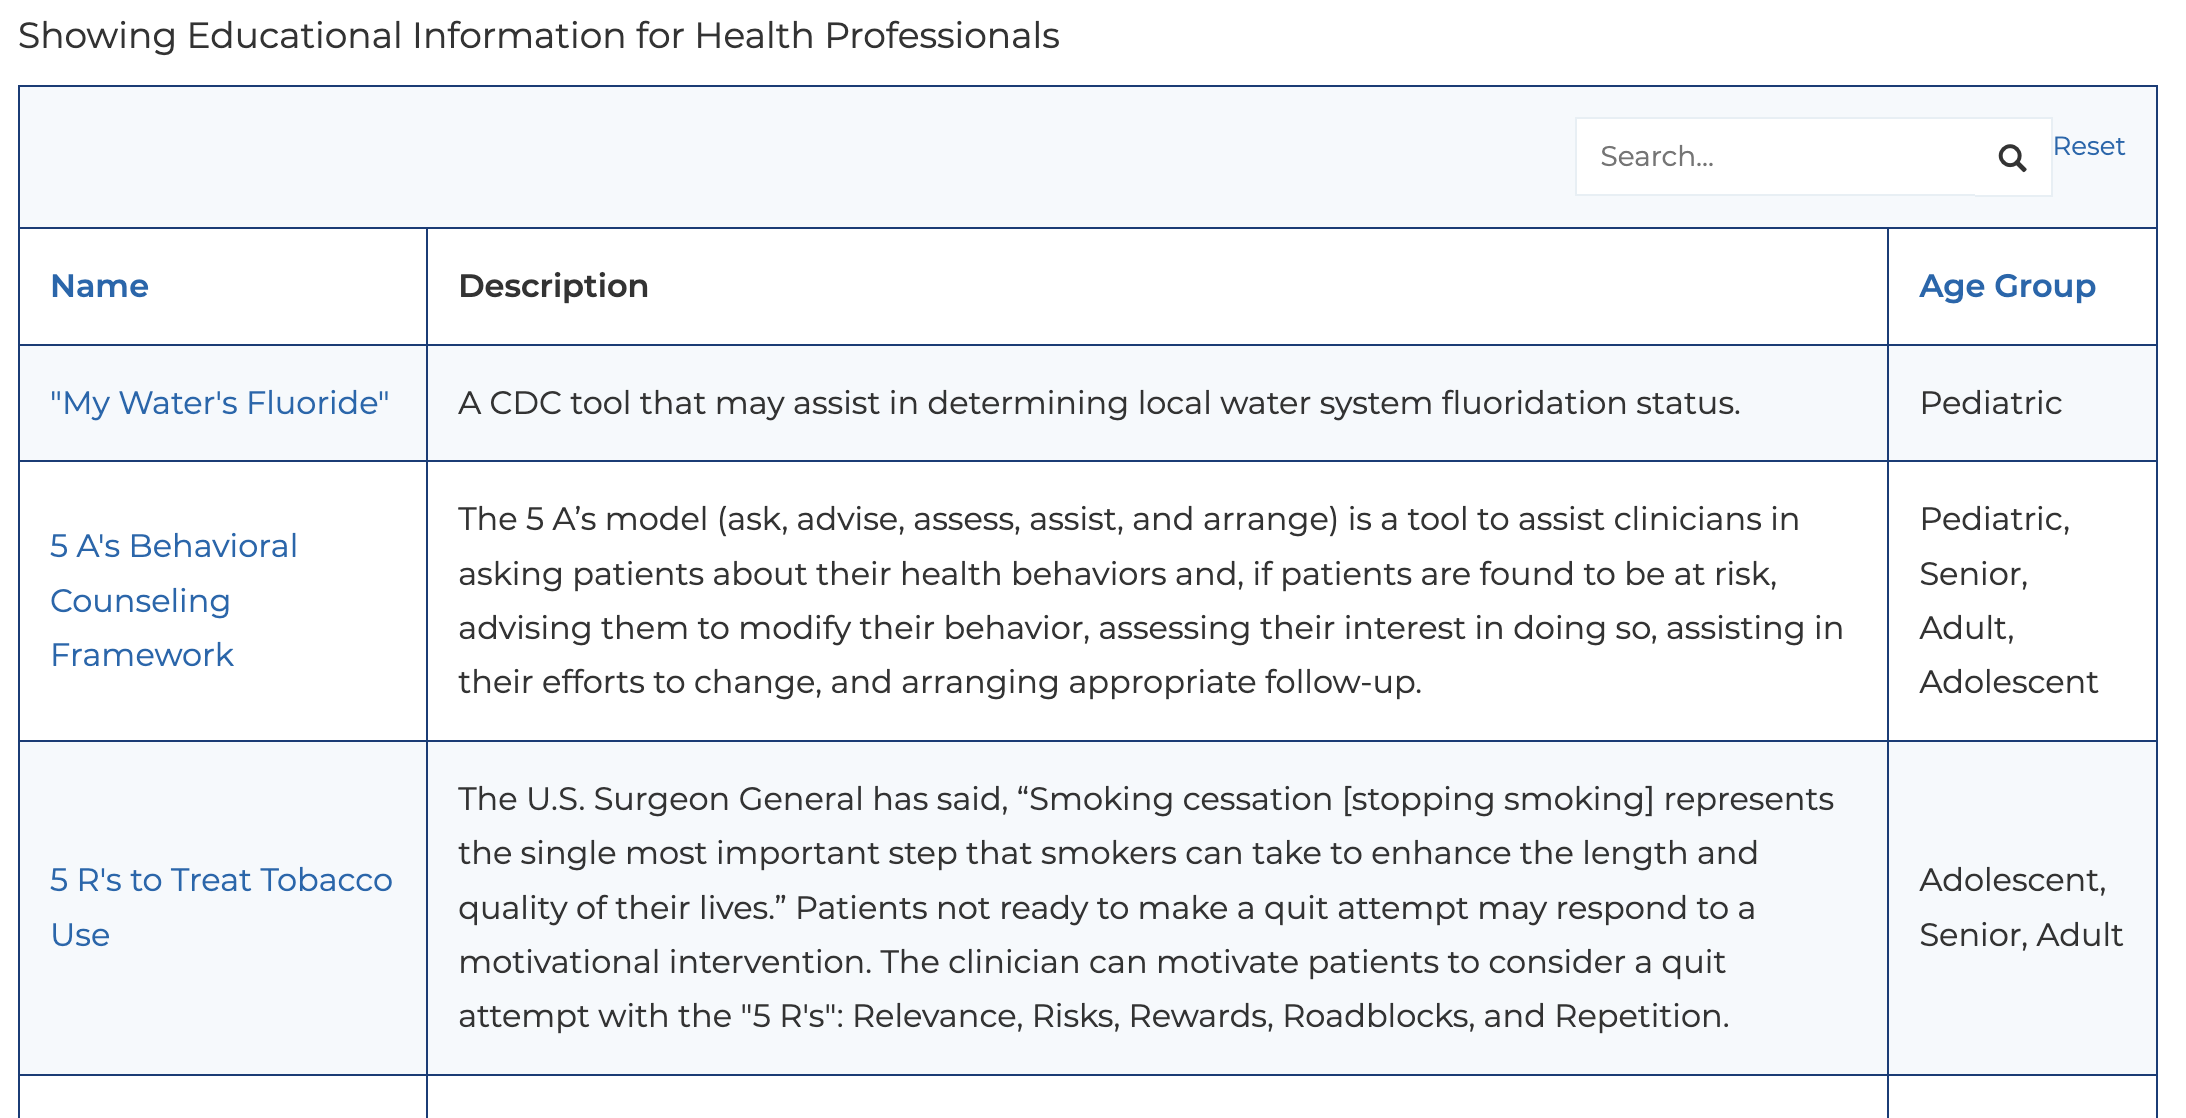The image size is (2186, 1118).
Task: Select the Adolescent, Senior, Adult cell
Action: [2021, 907]
